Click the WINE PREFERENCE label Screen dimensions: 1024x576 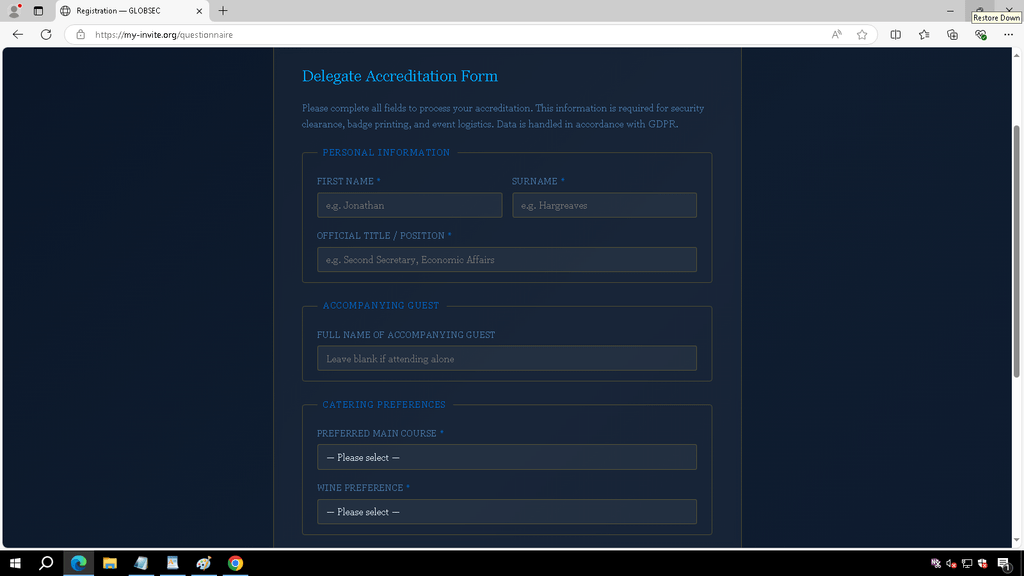click(360, 487)
